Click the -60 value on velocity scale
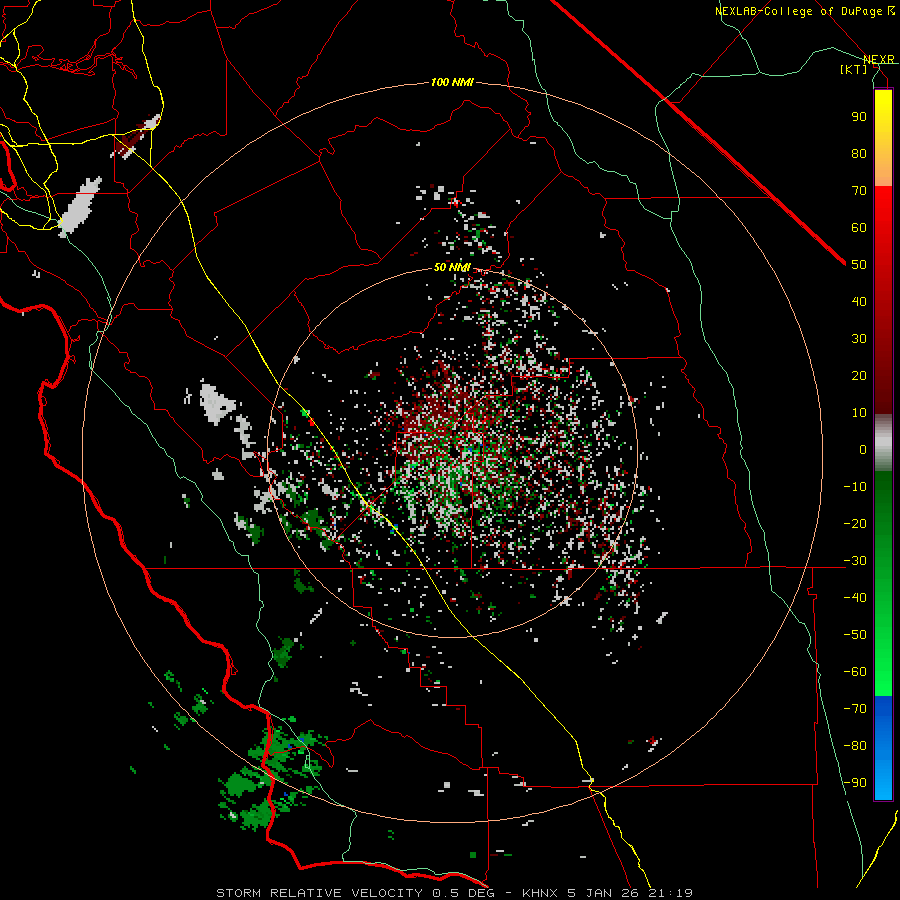 [855, 672]
